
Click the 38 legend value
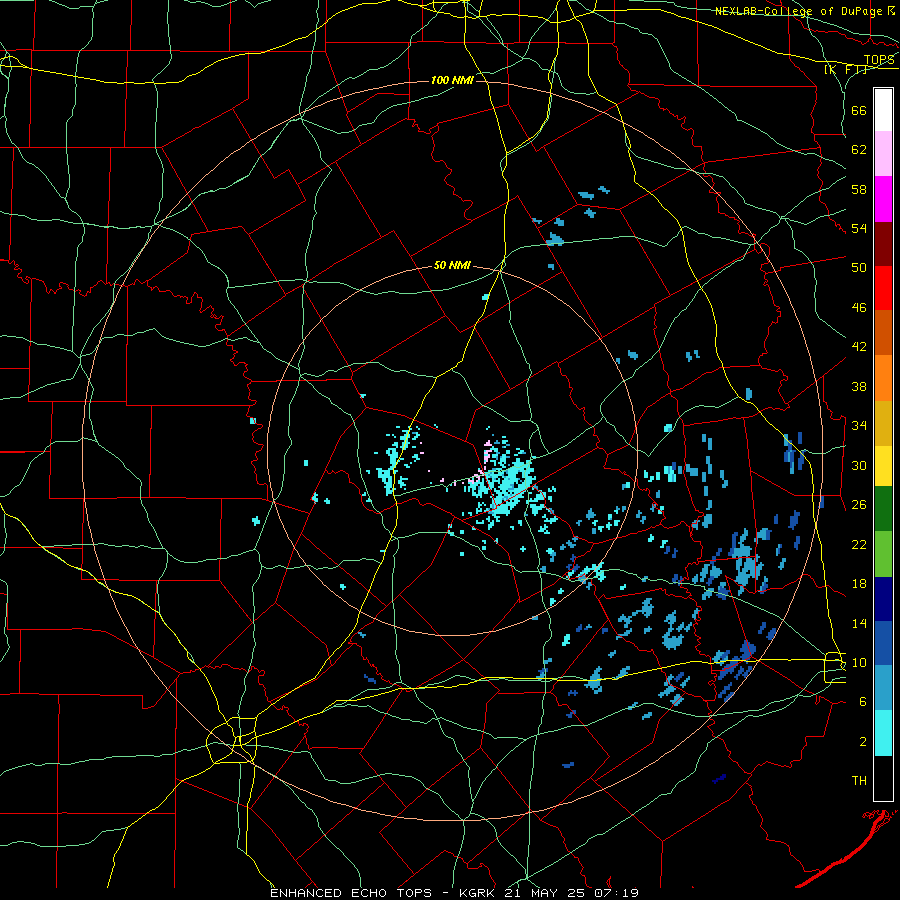[x=859, y=386]
